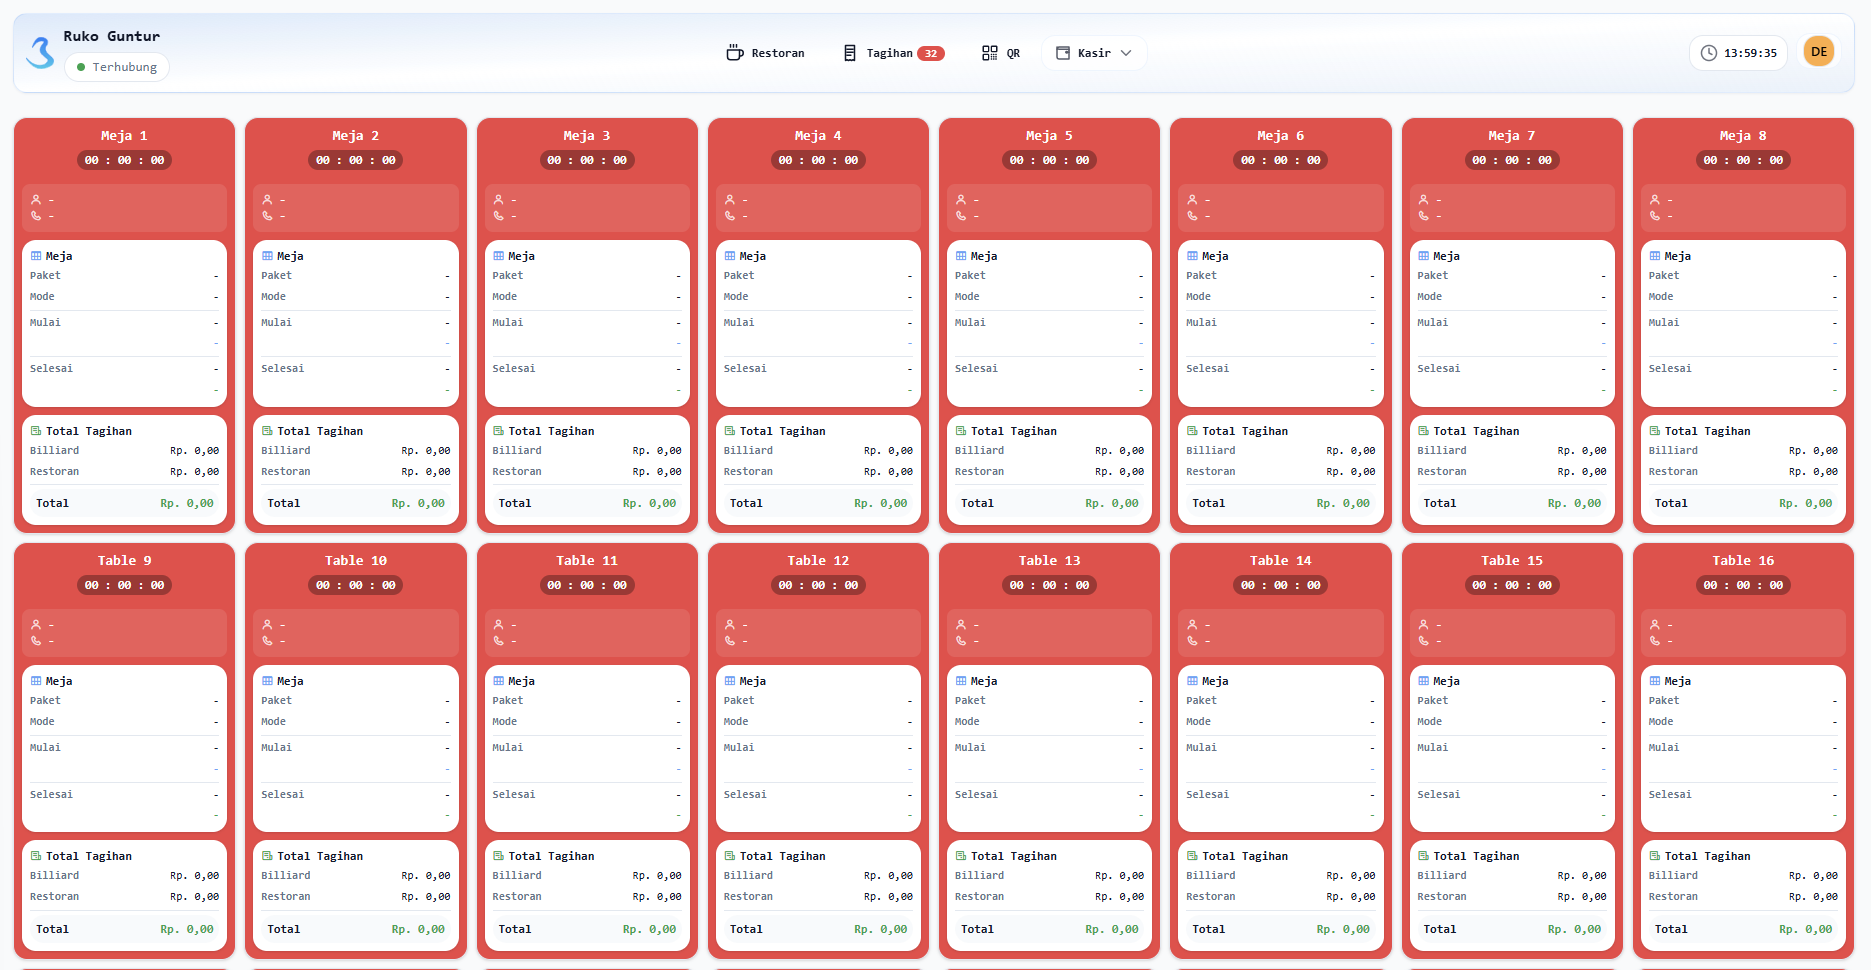The width and height of the screenshot is (1871, 970).
Task: Click the table grid icon in Table 10
Action: point(267,681)
